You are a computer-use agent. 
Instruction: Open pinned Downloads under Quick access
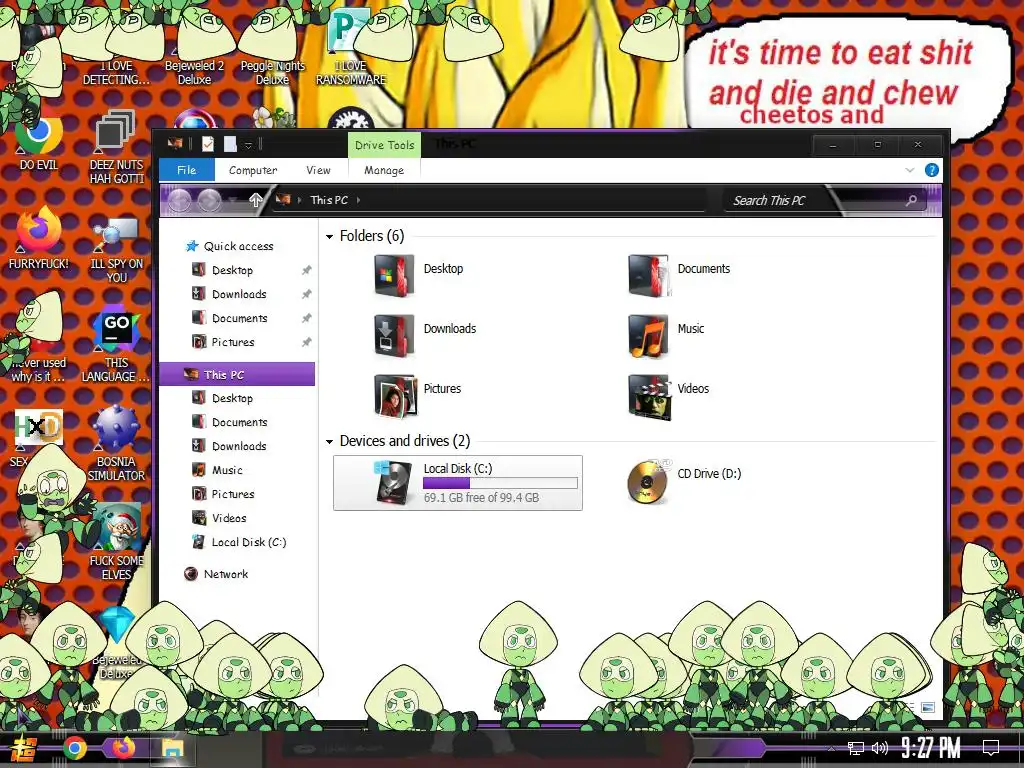239,294
